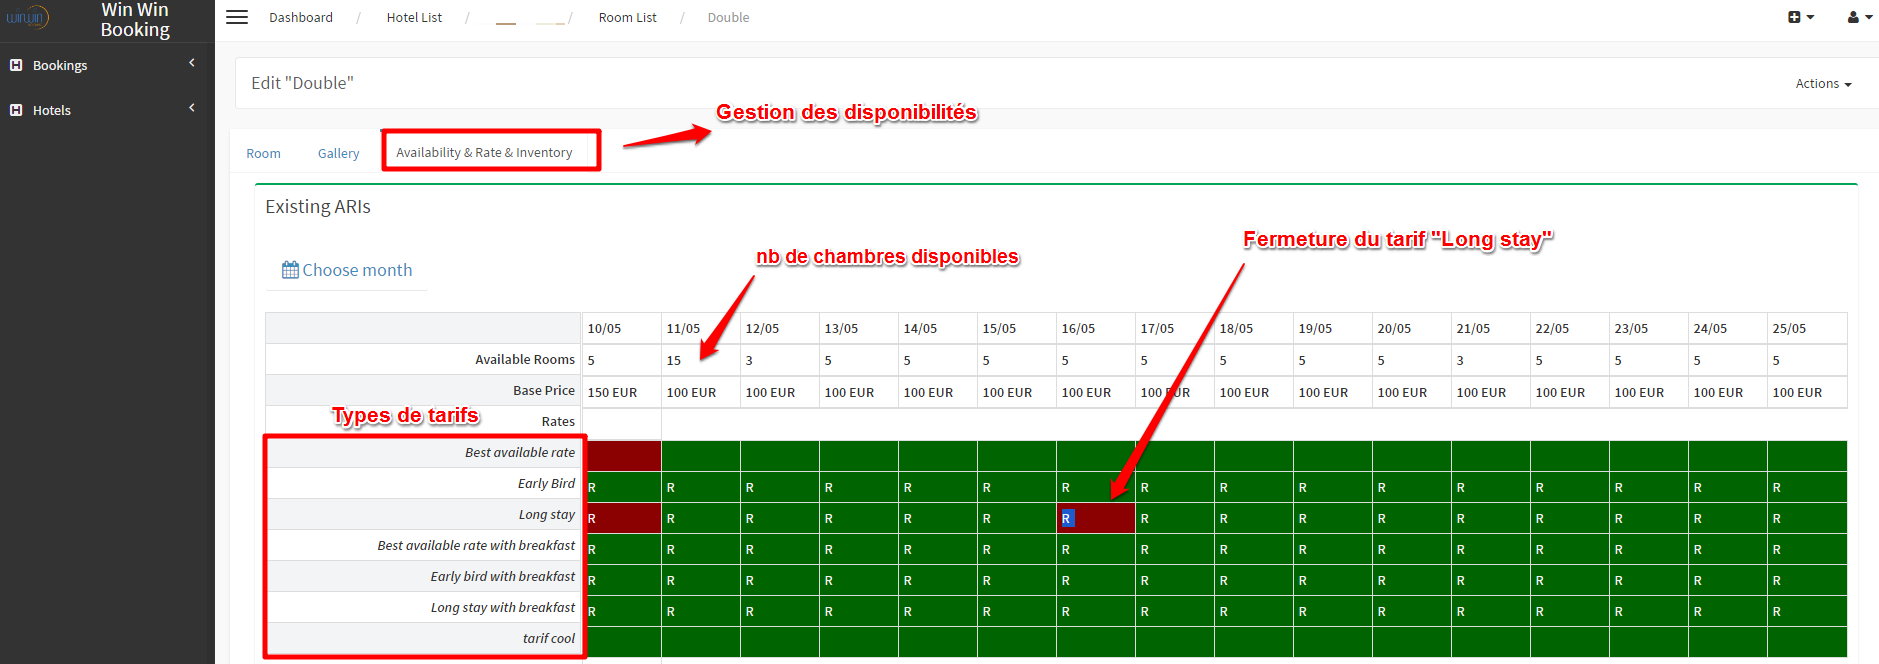Open the Actions dropdown
The height and width of the screenshot is (664, 1879).
tap(1823, 84)
